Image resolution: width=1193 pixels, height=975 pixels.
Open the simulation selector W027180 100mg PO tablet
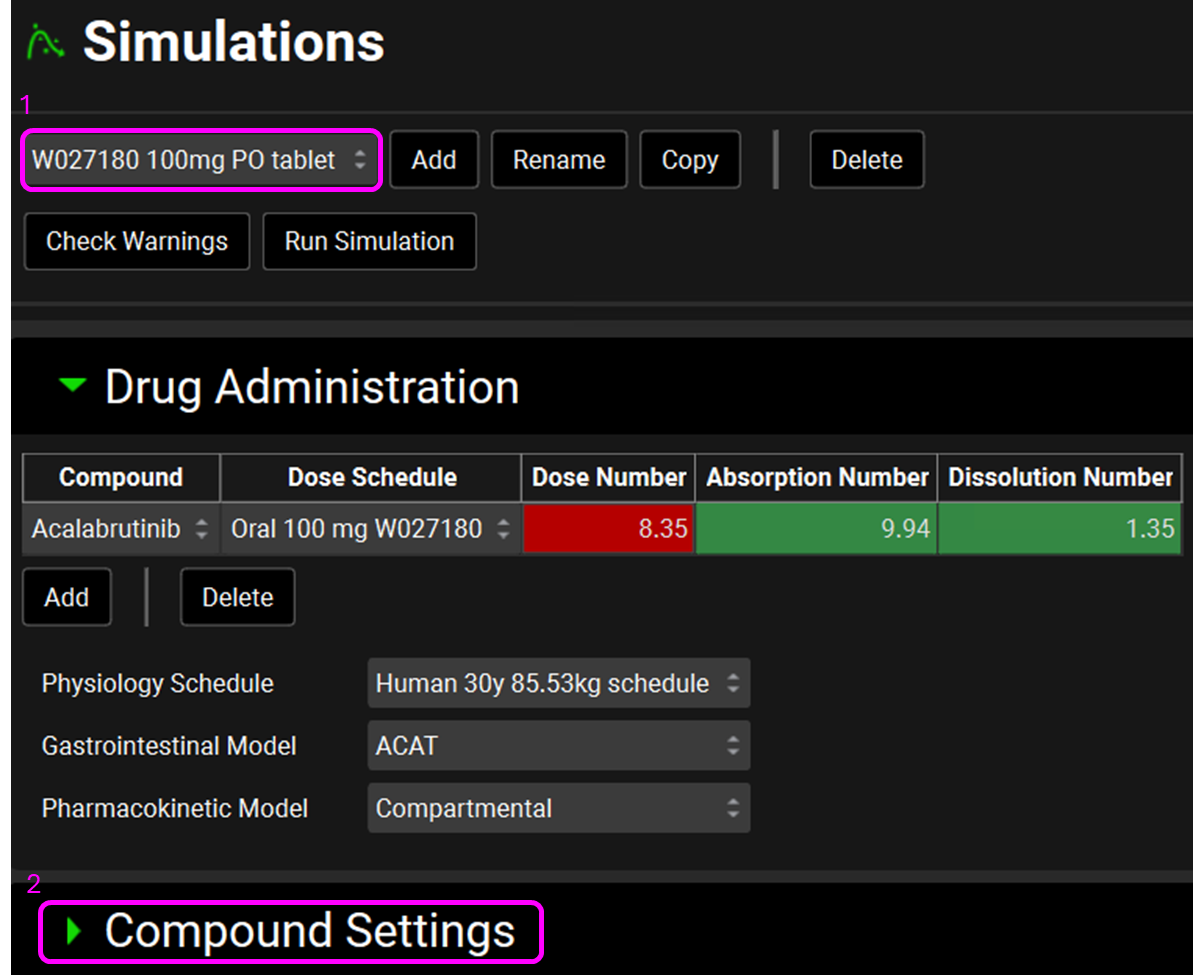[200, 160]
